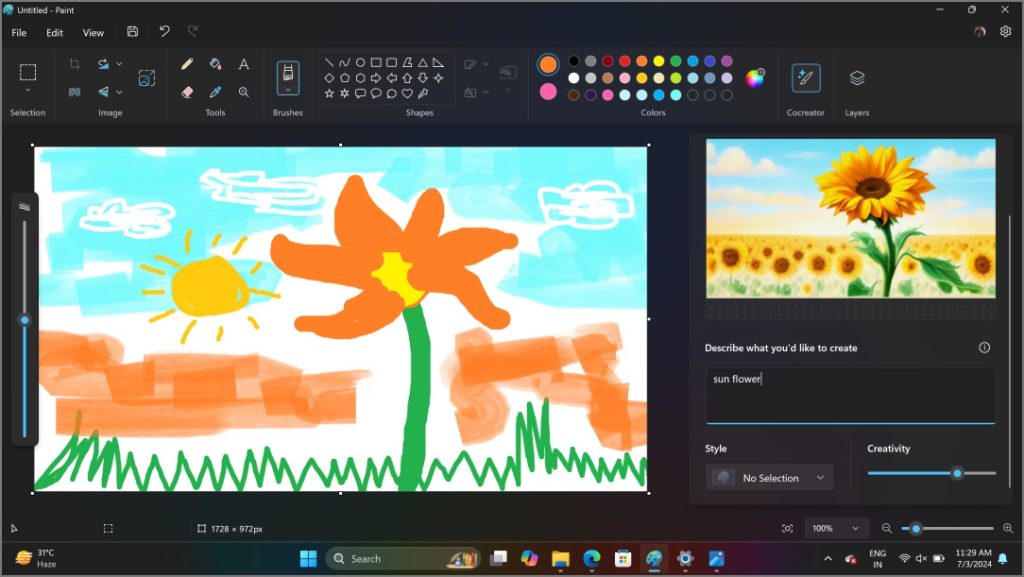Screen dimensions: 1024x577
Task: Click the Undo button
Action: pyautogui.click(x=164, y=31)
